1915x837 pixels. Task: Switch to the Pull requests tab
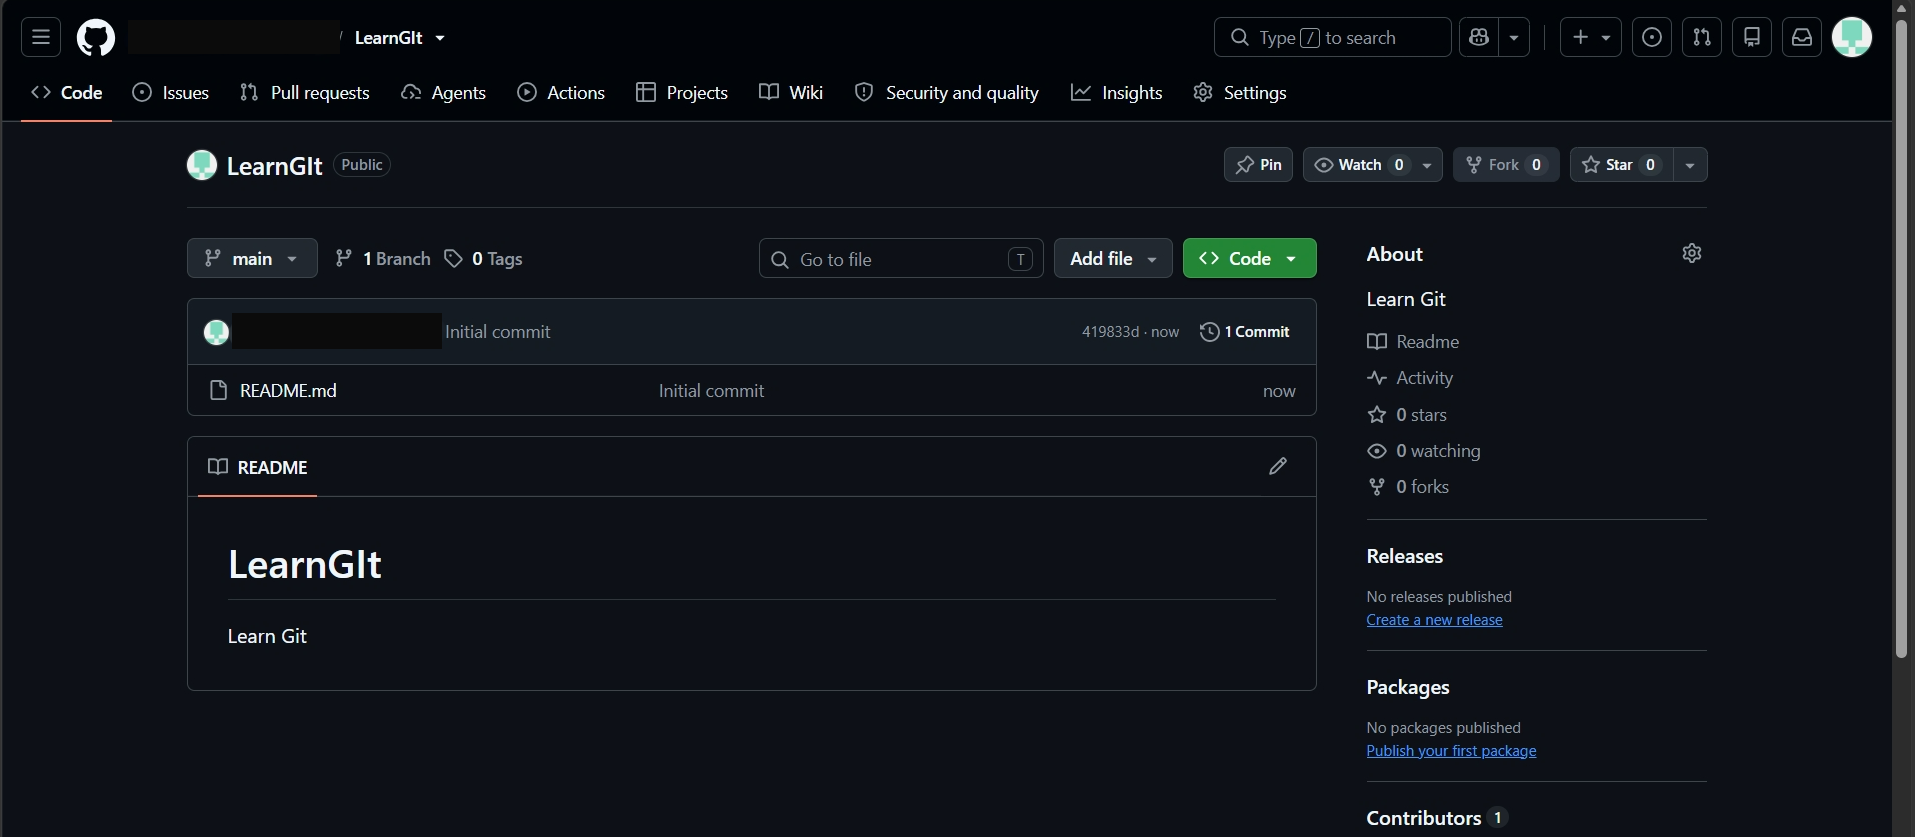305,93
